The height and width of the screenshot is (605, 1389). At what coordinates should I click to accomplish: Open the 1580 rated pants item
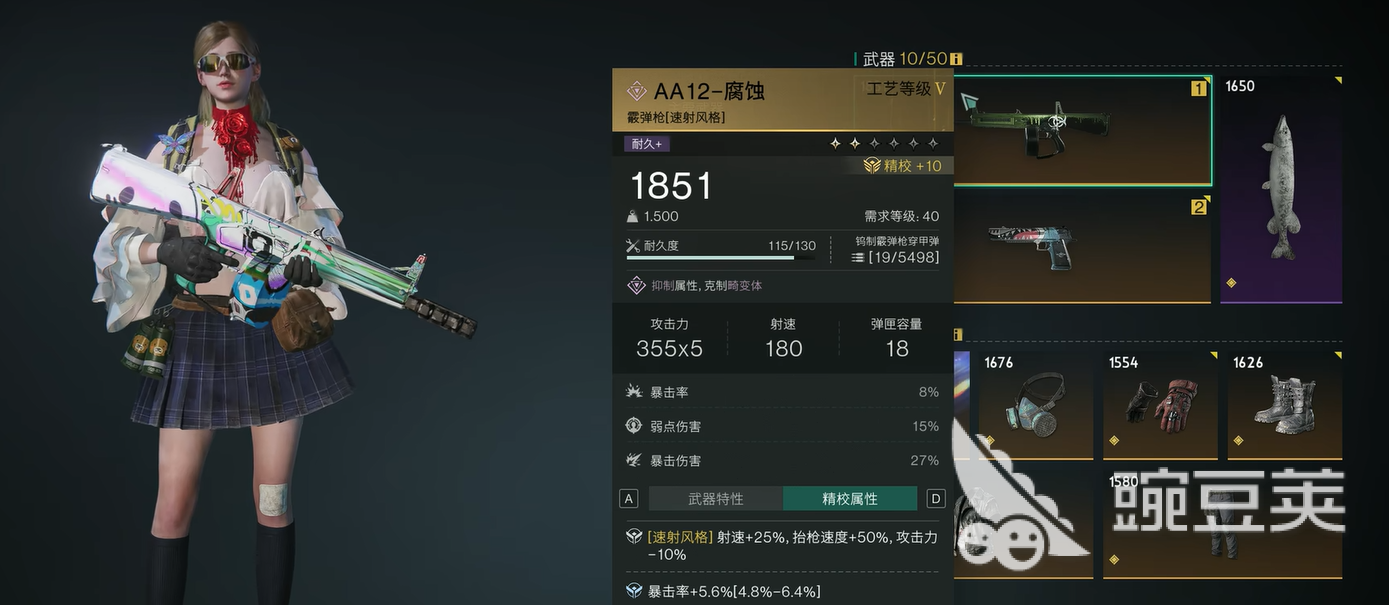(1222, 524)
